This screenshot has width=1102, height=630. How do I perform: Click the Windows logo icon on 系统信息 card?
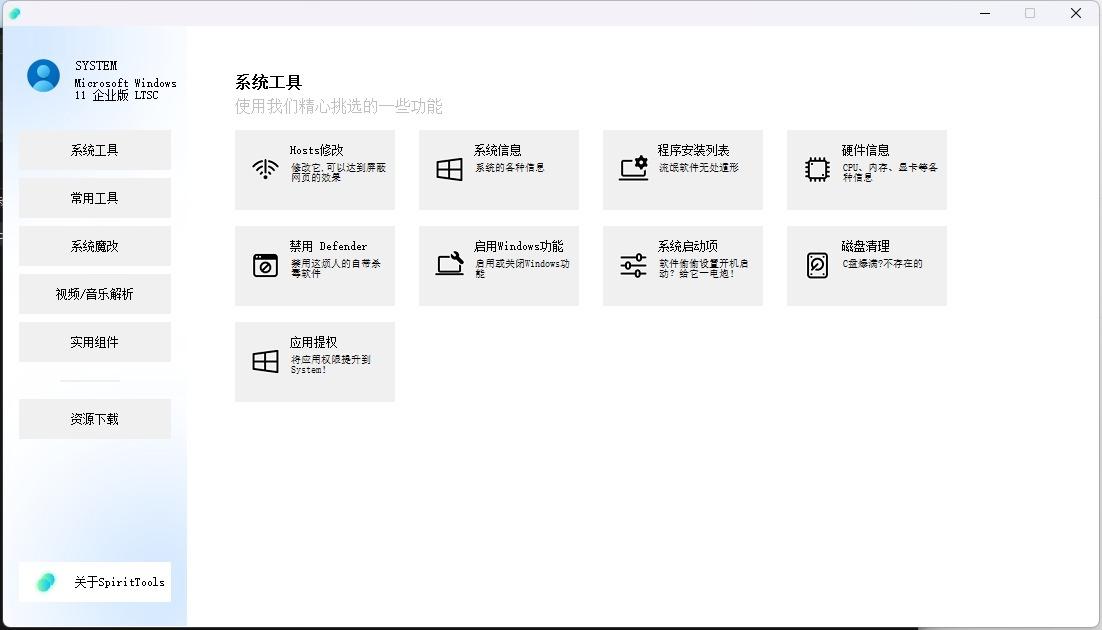point(449,169)
